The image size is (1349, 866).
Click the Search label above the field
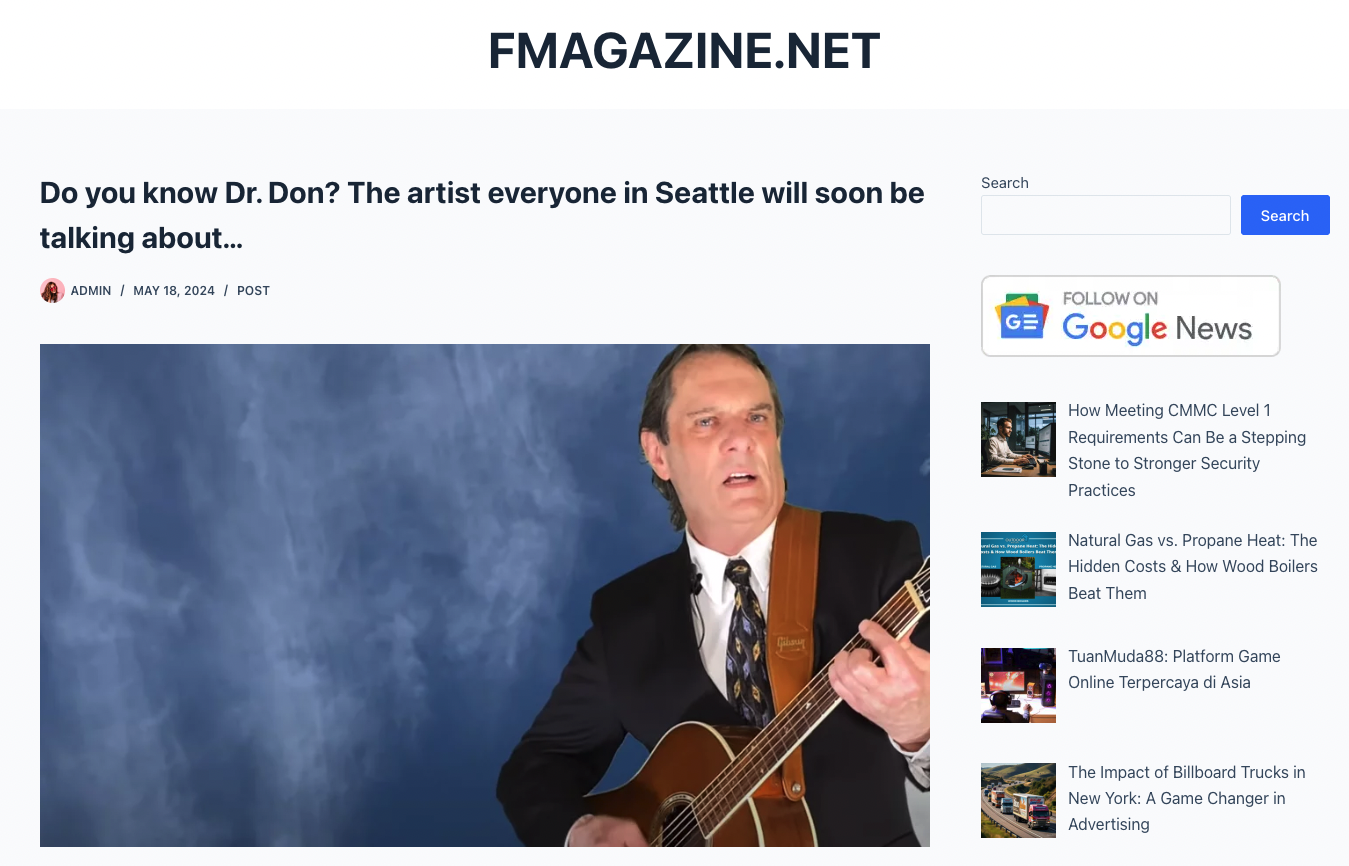click(x=1005, y=183)
